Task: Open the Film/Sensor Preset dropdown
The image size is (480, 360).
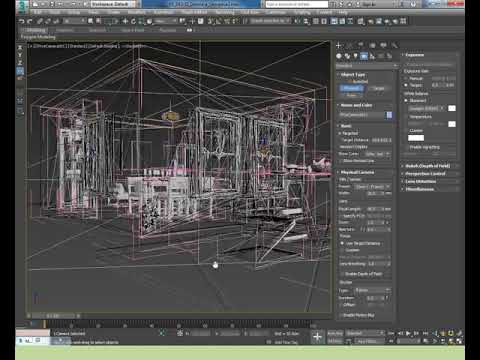Action: [372, 187]
